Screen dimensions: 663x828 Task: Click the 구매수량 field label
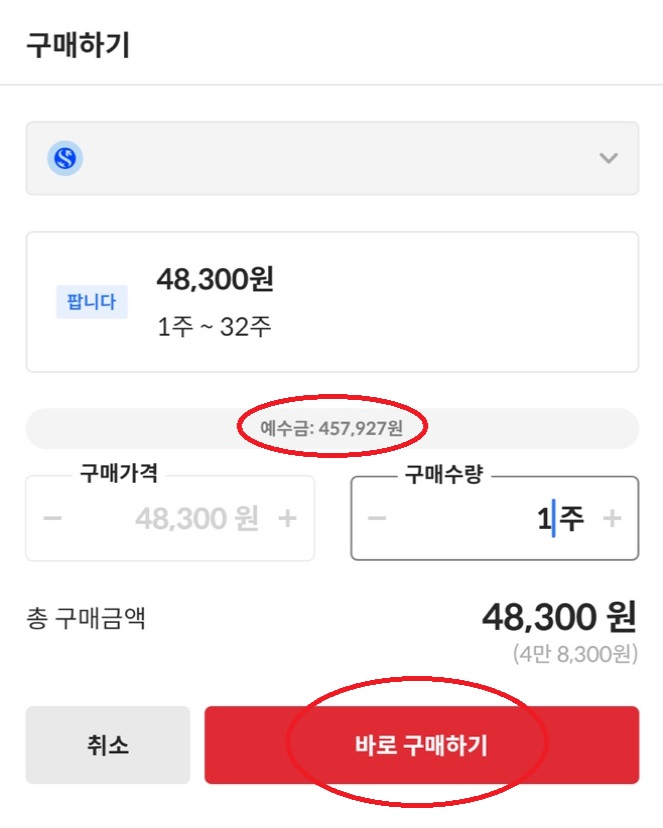click(x=443, y=474)
